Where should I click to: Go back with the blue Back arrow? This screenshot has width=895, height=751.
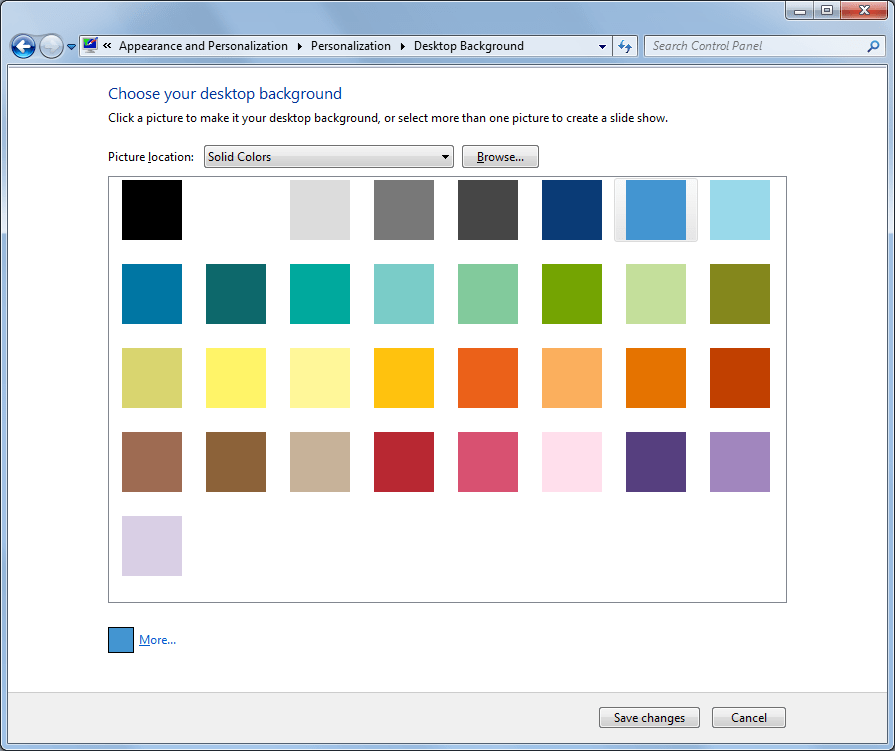tap(23, 46)
